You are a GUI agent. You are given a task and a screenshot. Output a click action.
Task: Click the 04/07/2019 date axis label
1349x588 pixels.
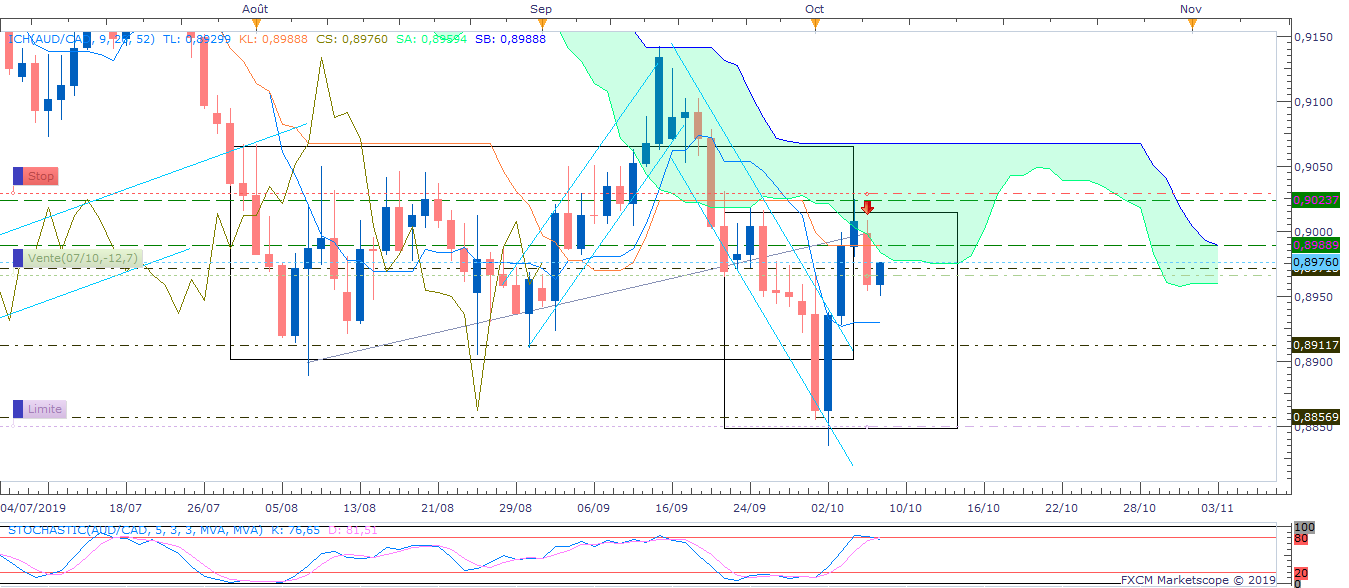tap(31, 507)
